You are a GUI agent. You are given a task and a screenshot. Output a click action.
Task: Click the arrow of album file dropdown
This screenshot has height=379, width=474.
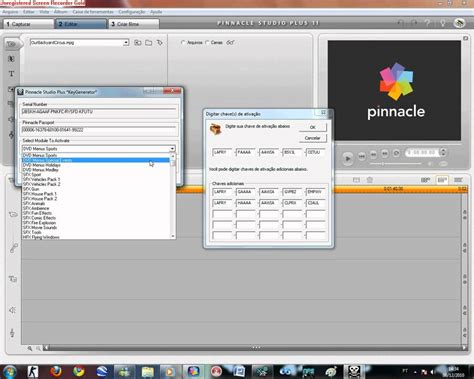(126, 43)
